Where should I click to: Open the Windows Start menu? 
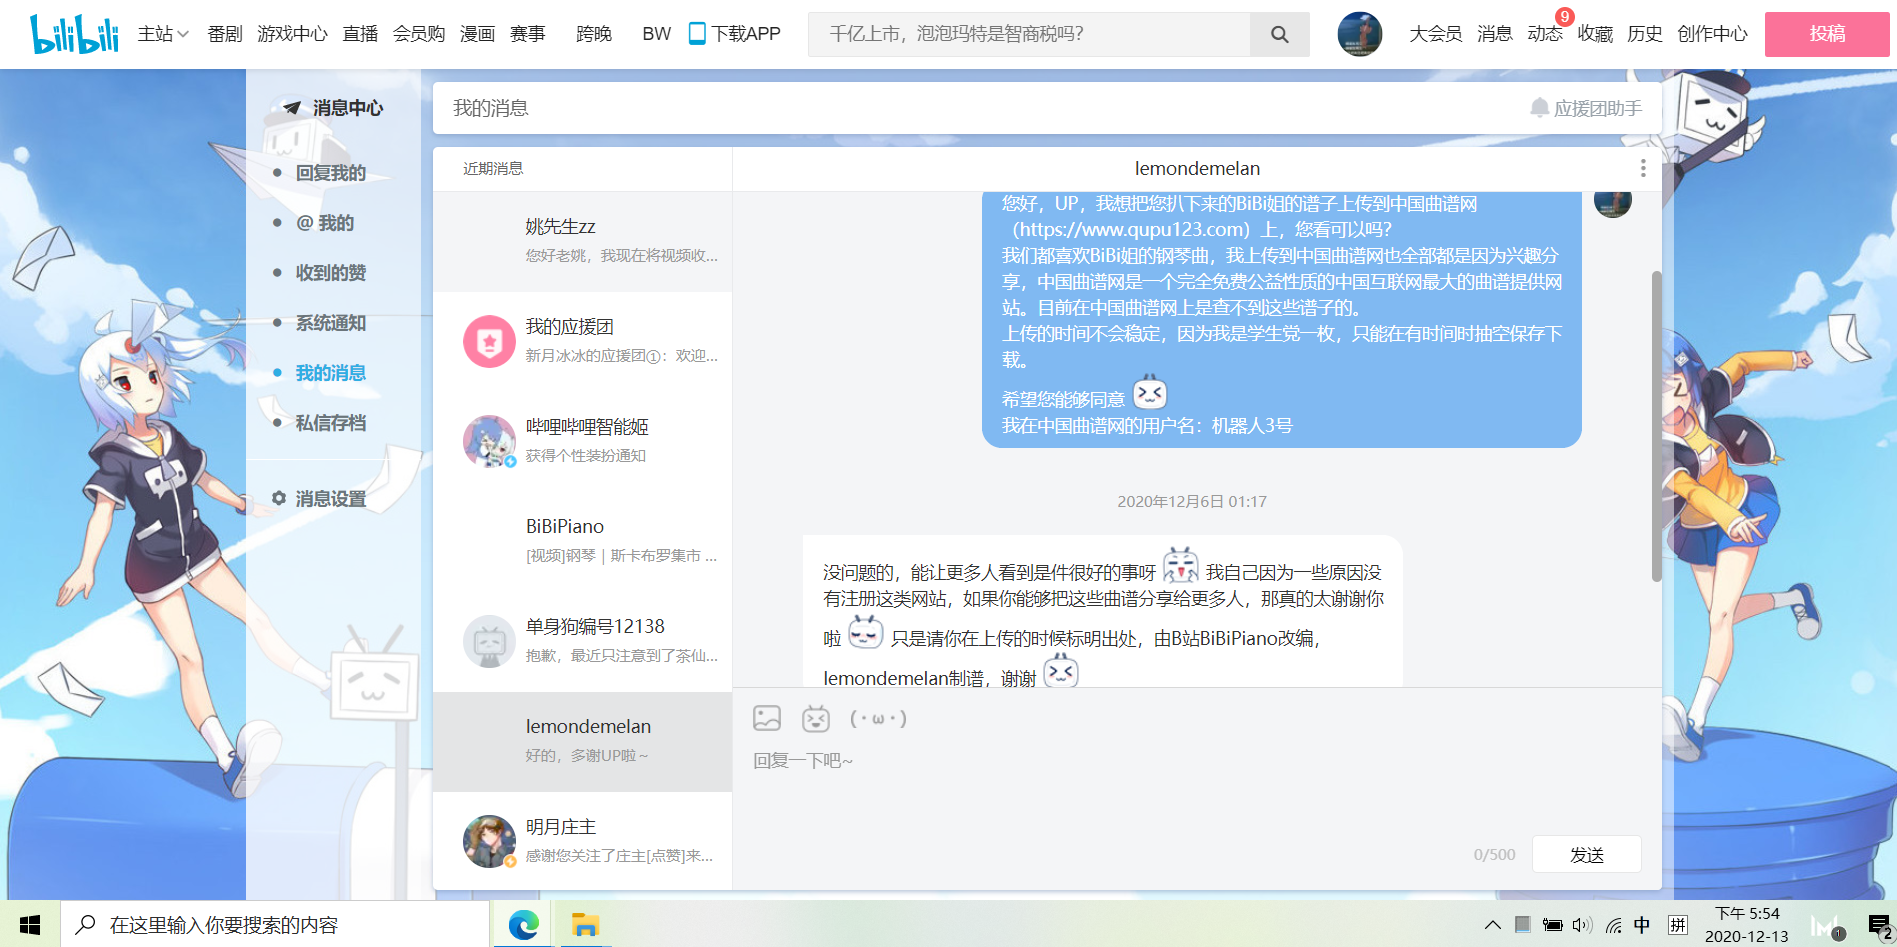(x=30, y=925)
